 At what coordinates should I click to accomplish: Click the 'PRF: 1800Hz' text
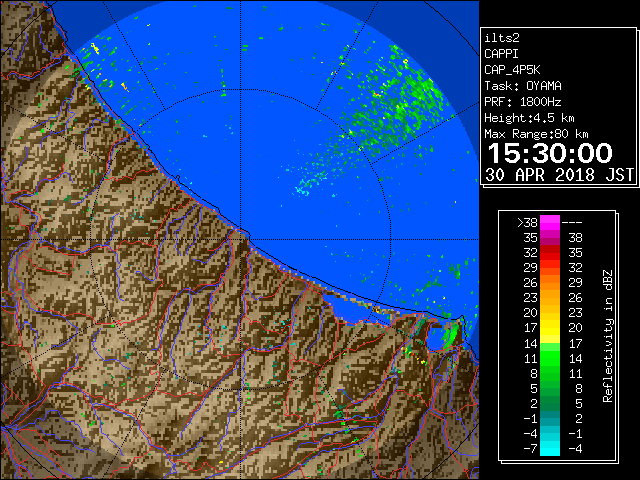tap(523, 102)
